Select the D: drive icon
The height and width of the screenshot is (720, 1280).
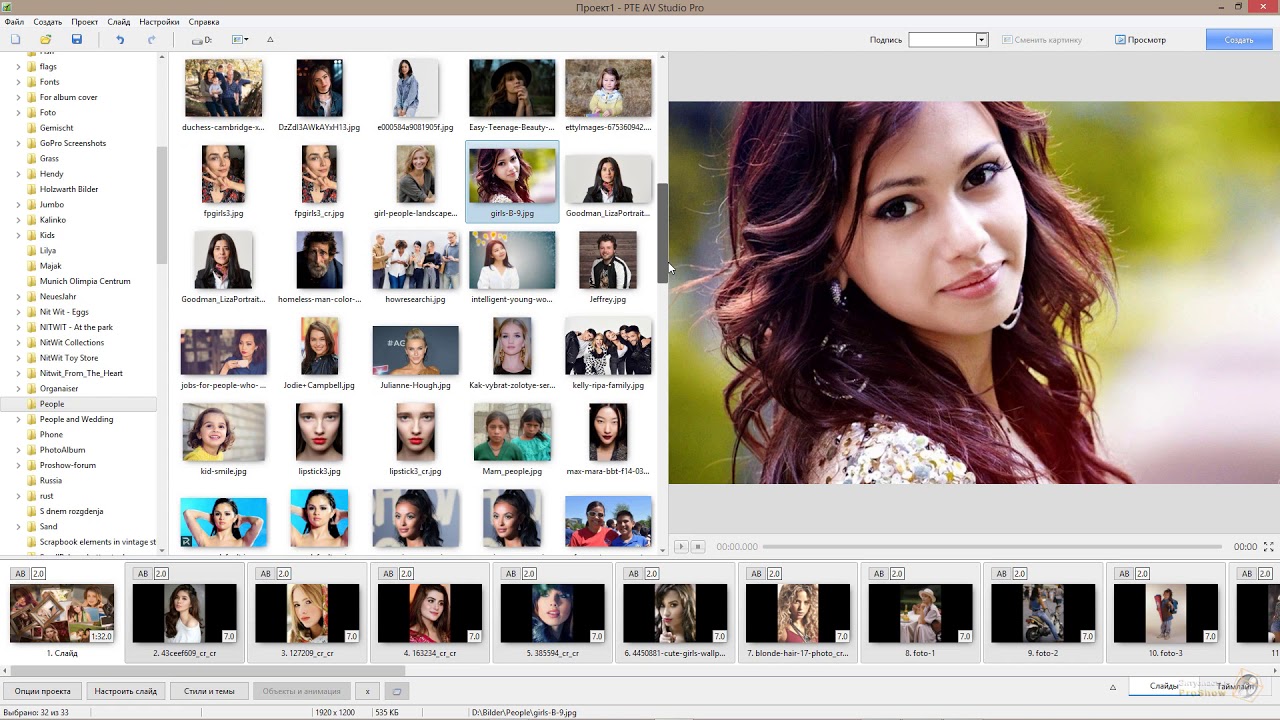[x=202, y=40]
